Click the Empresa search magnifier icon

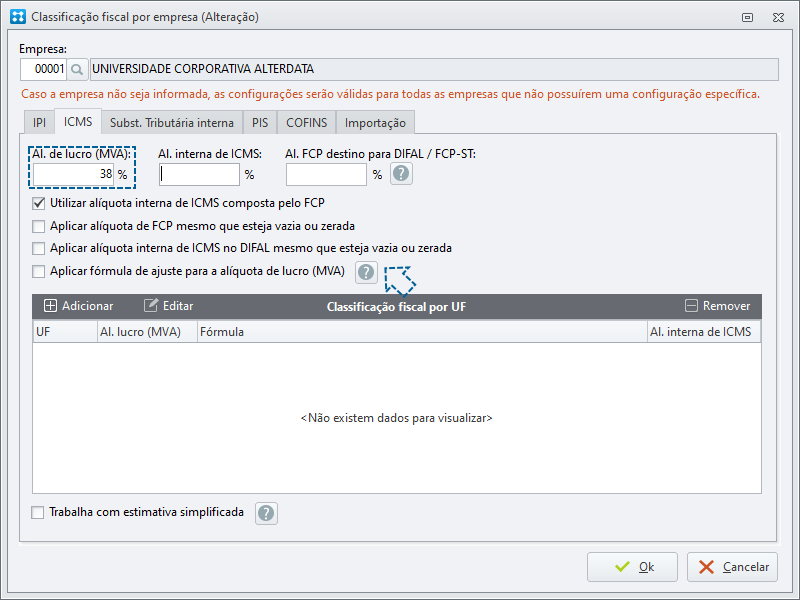(77, 69)
